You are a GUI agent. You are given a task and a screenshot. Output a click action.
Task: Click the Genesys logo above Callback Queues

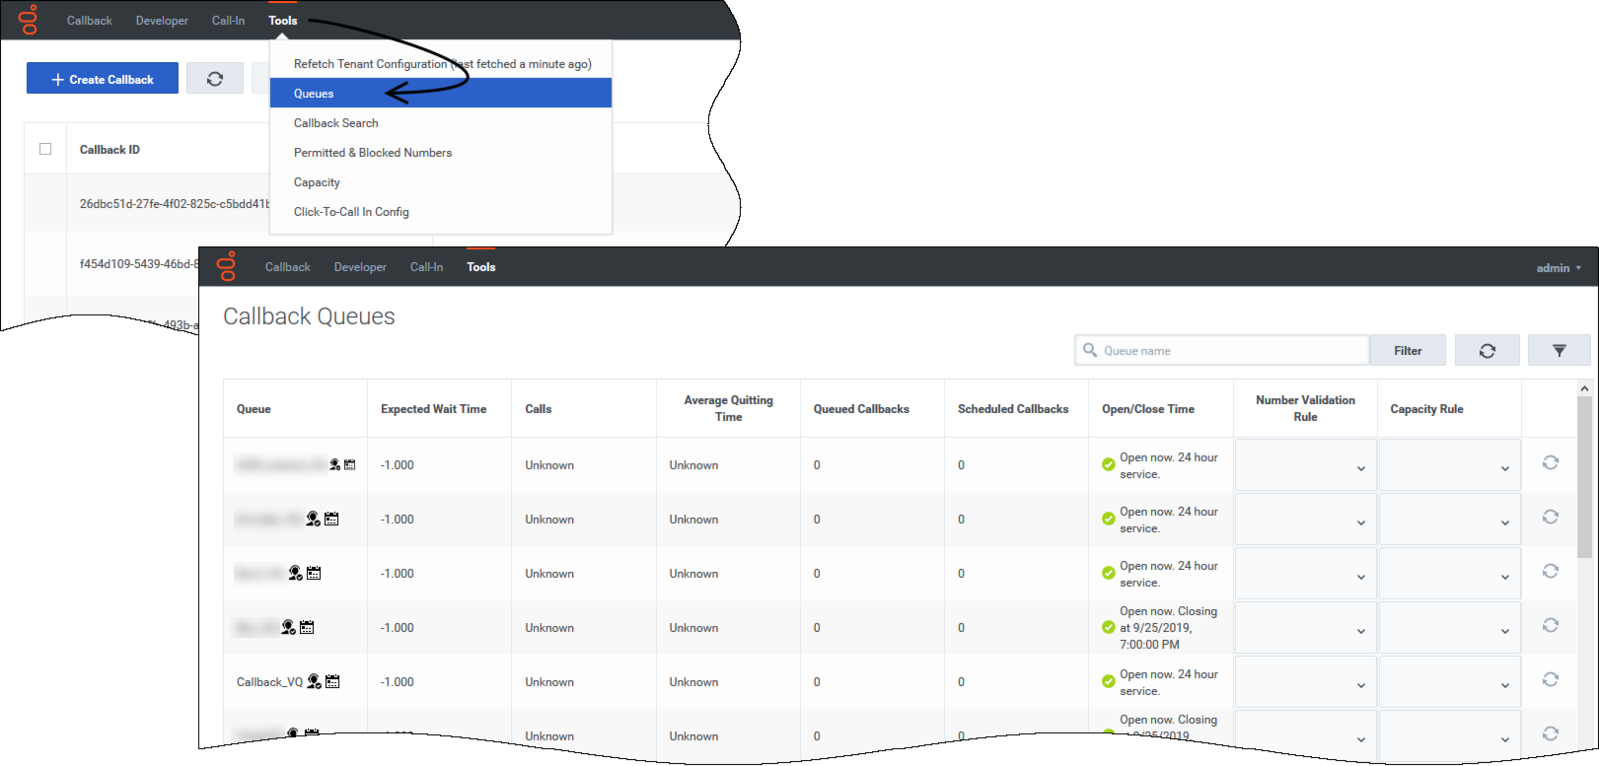pos(227,266)
